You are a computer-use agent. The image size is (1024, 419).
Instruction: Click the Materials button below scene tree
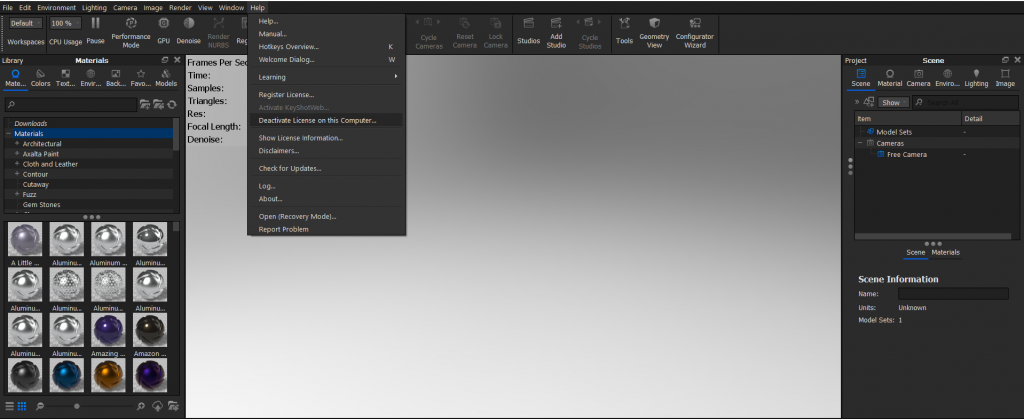[x=945, y=253]
